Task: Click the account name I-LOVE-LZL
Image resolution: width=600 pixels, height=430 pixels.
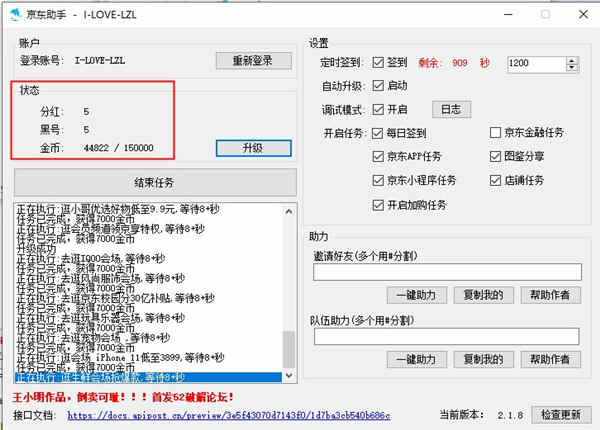Action: coord(100,60)
